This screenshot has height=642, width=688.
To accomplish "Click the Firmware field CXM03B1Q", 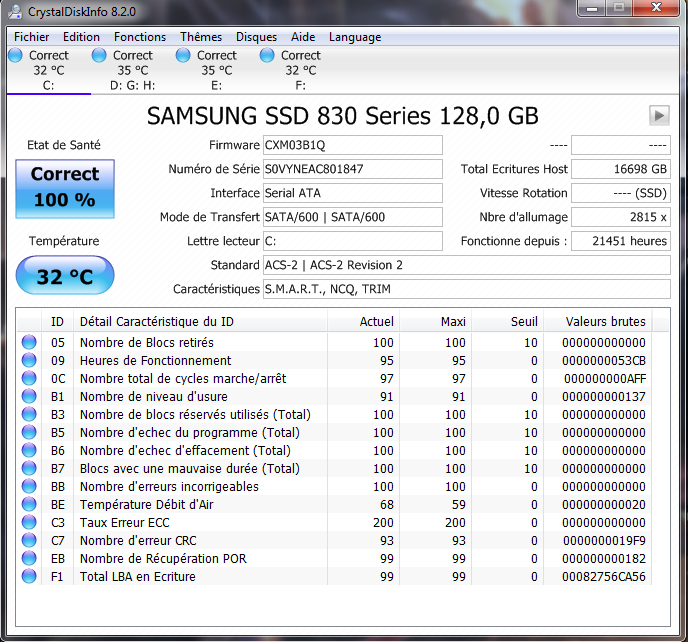I will 353,145.
